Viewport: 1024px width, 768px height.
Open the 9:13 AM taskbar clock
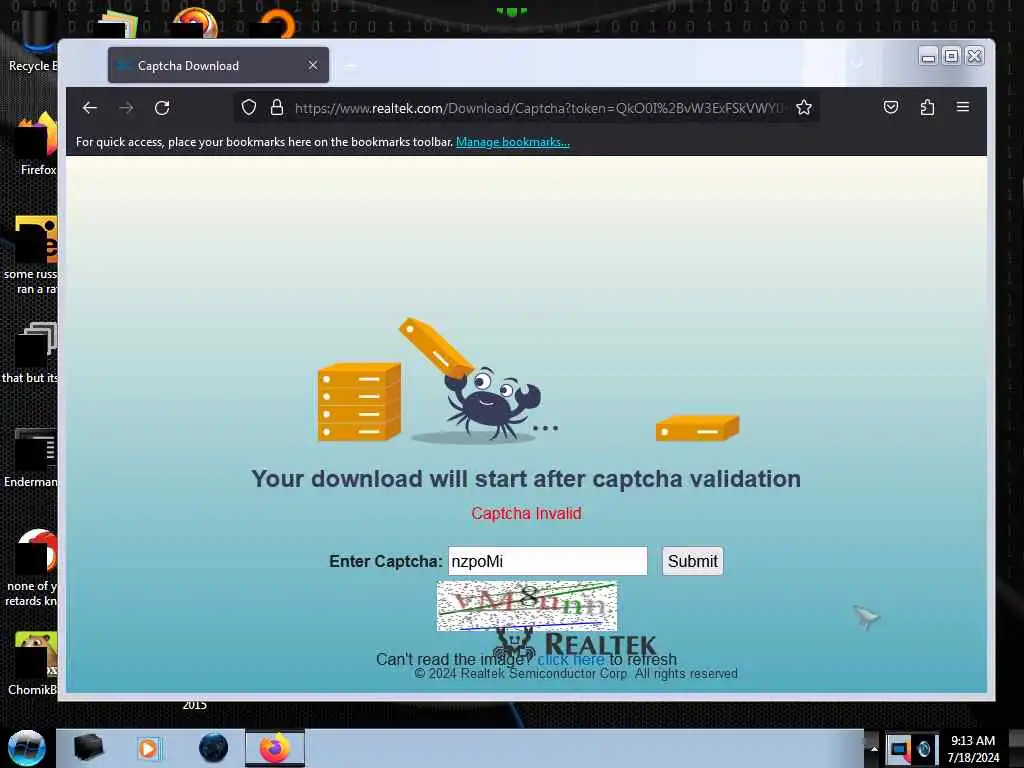(973, 748)
